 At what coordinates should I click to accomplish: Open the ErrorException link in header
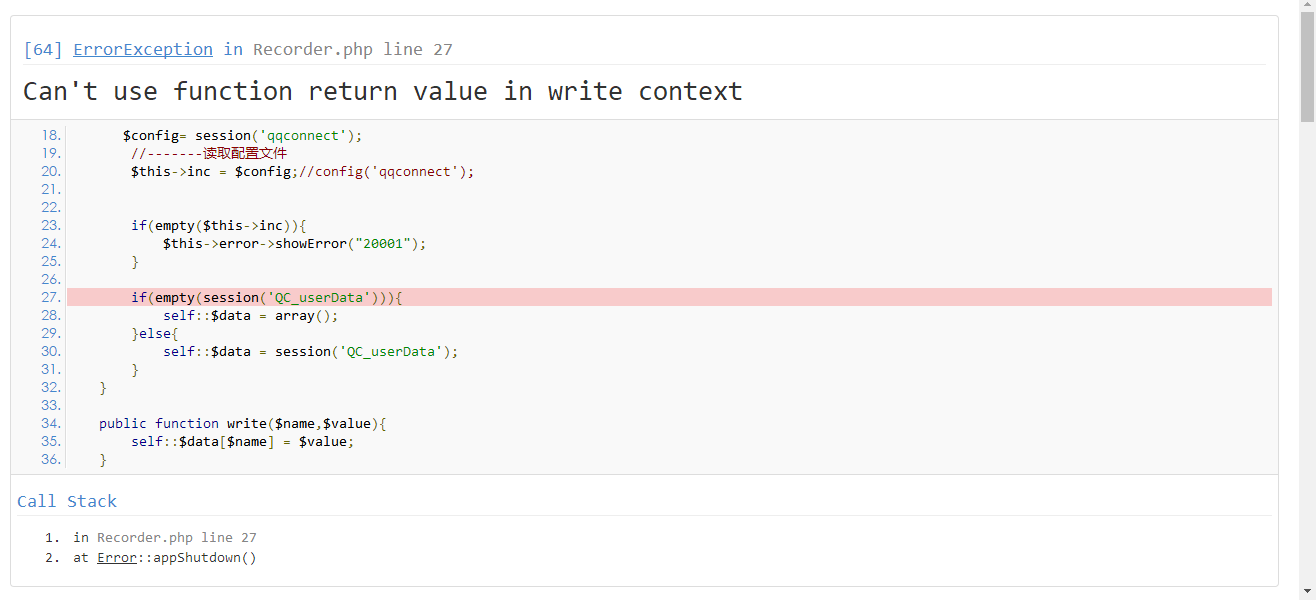click(142, 49)
